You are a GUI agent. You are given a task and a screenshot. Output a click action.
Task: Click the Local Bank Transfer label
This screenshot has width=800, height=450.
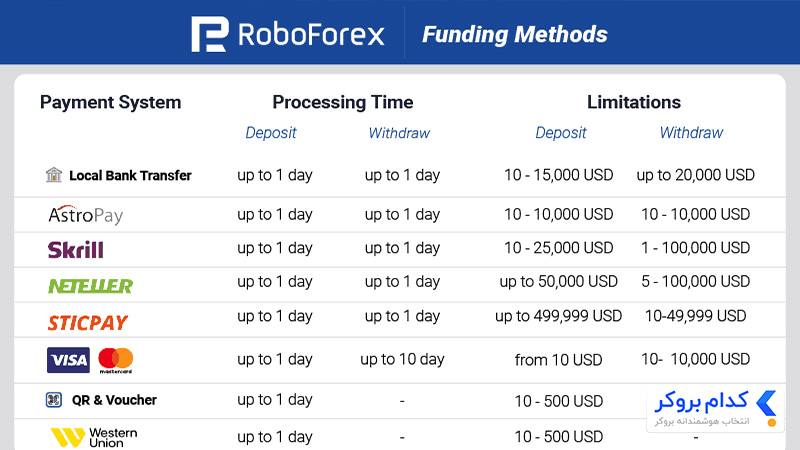tap(131, 176)
